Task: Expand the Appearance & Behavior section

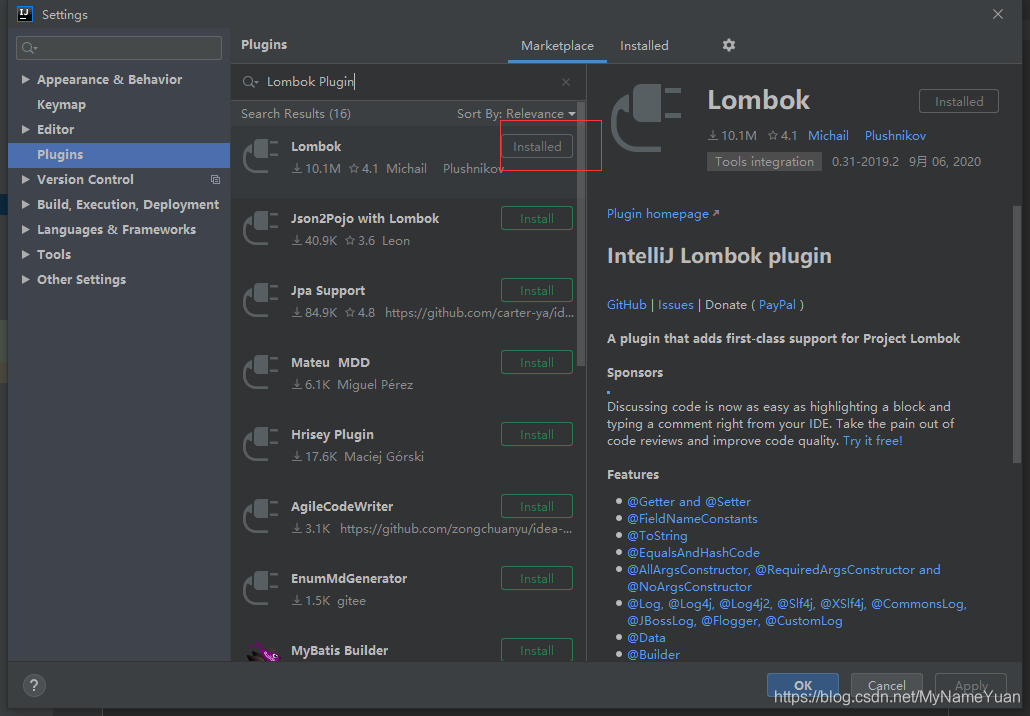Action: [26, 79]
